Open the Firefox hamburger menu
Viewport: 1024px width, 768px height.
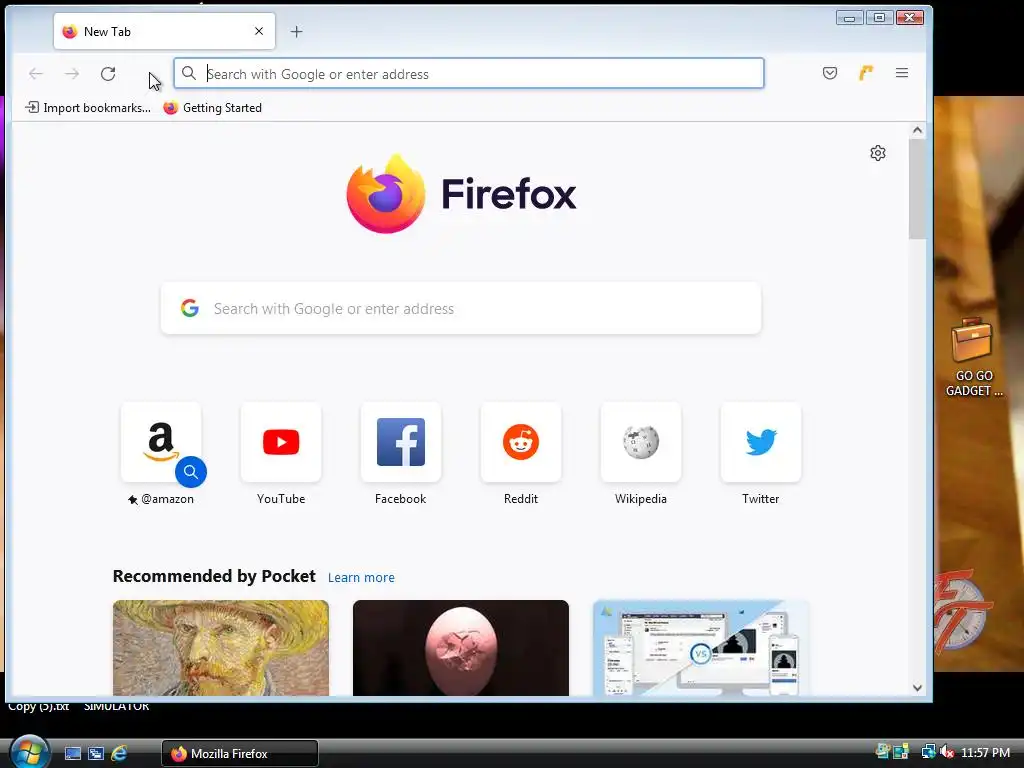902,73
